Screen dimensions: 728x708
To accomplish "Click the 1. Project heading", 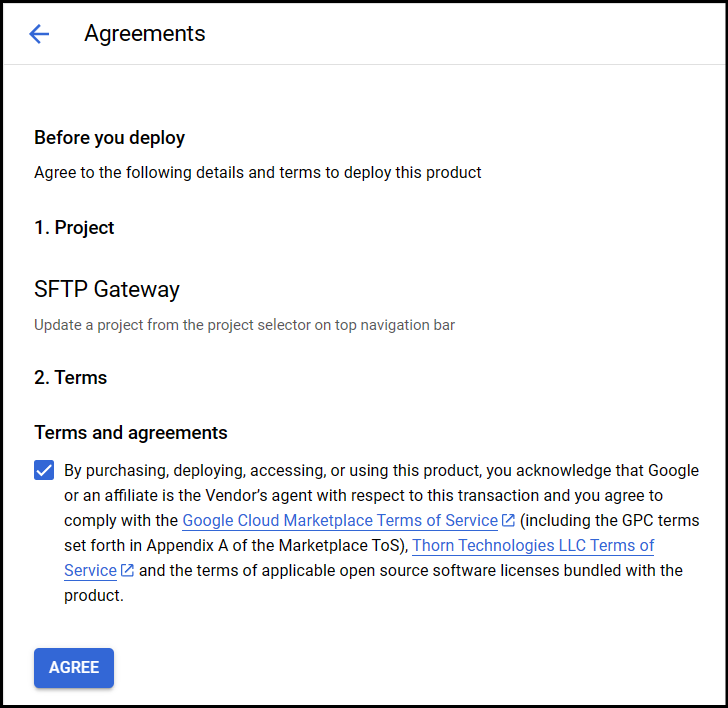I will pyautogui.click(x=74, y=227).
